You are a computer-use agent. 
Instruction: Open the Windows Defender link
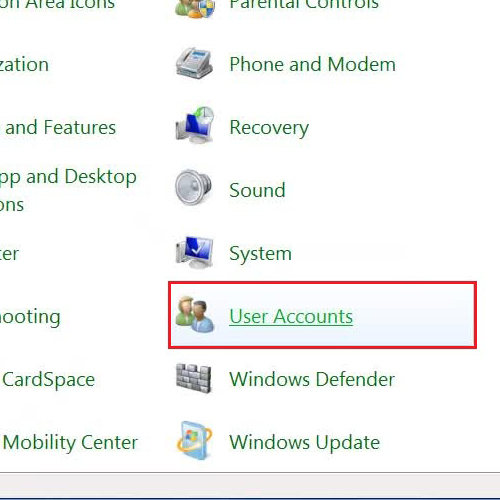tap(312, 379)
